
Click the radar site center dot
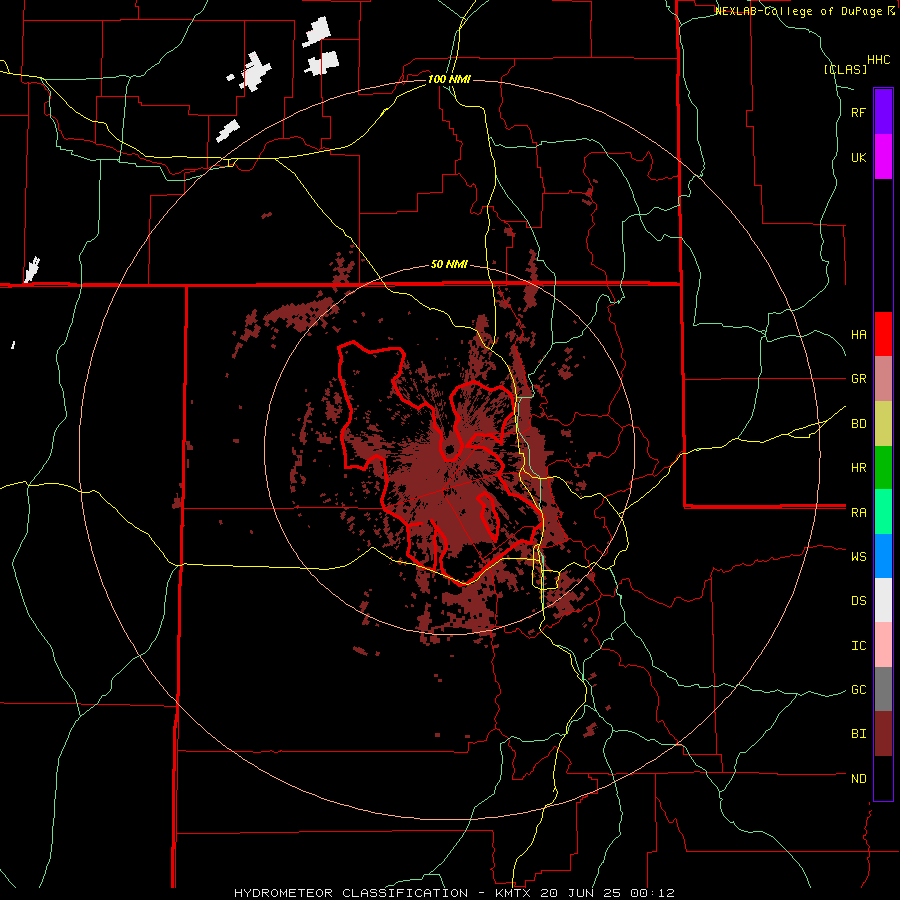(451, 449)
